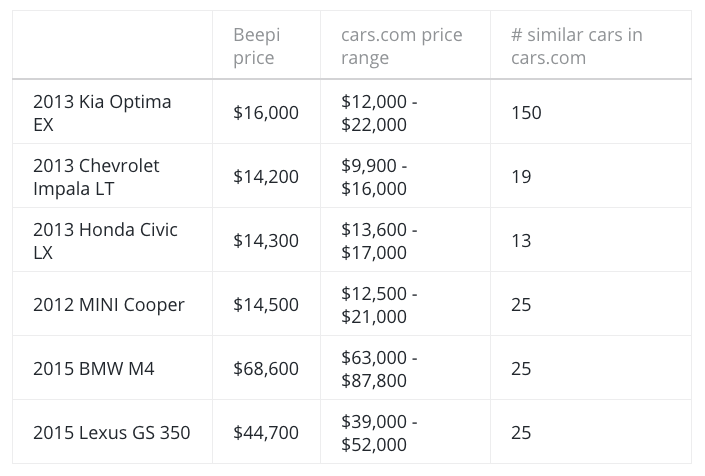
Task: Click the $14,200 Beepi price
Action: (x=266, y=177)
